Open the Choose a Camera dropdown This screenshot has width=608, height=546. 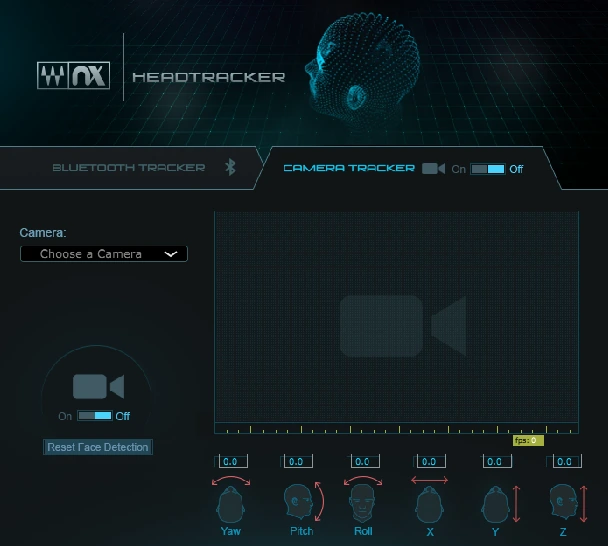click(x=104, y=254)
